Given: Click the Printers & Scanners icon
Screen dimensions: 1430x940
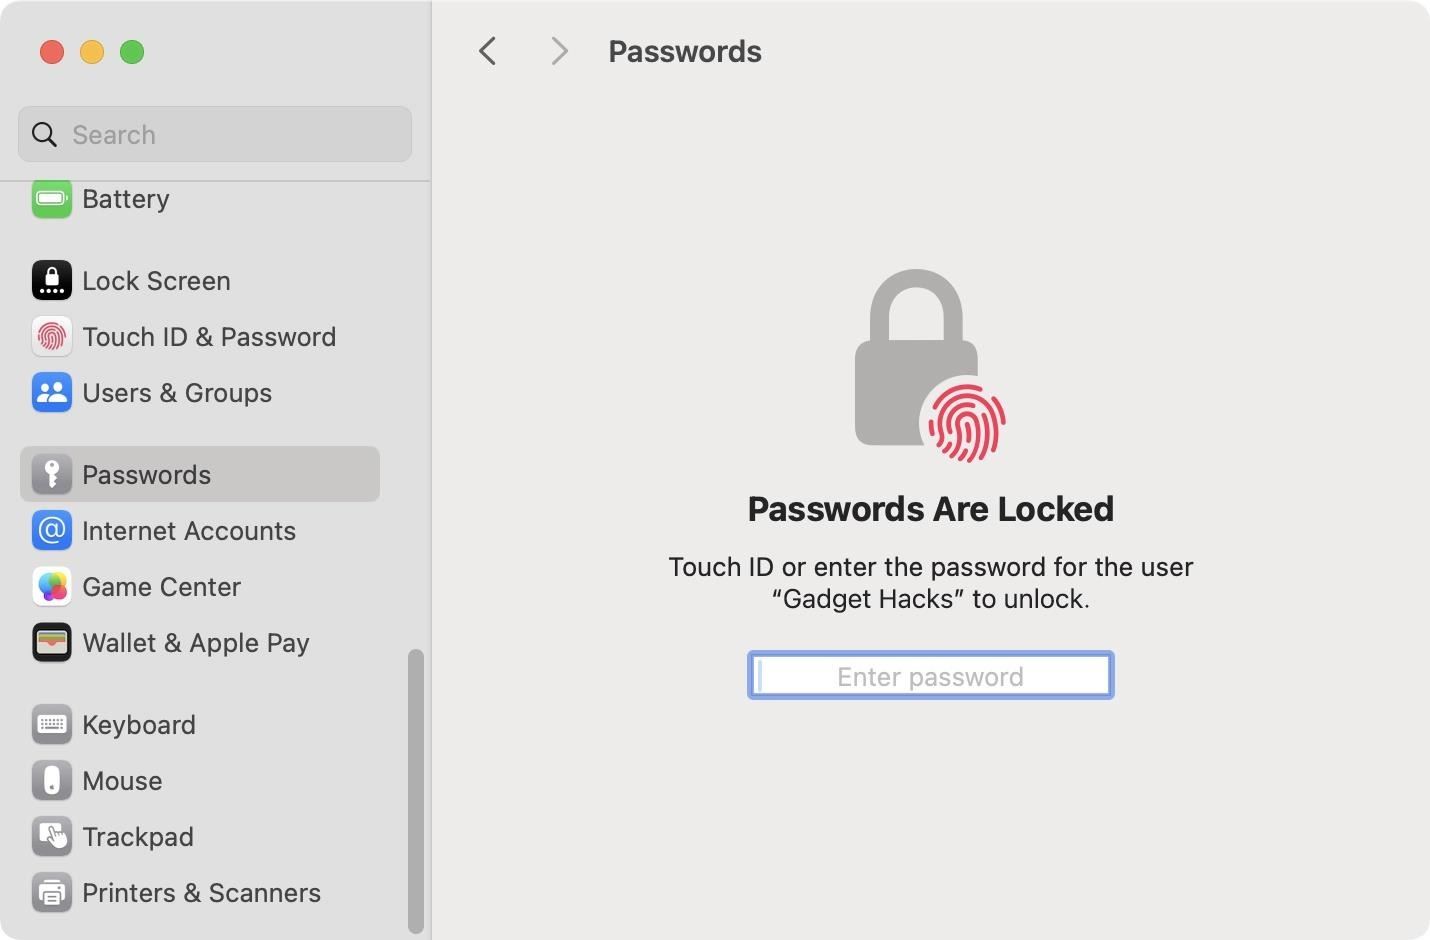Looking at the screenshot, I should point(52,892).
